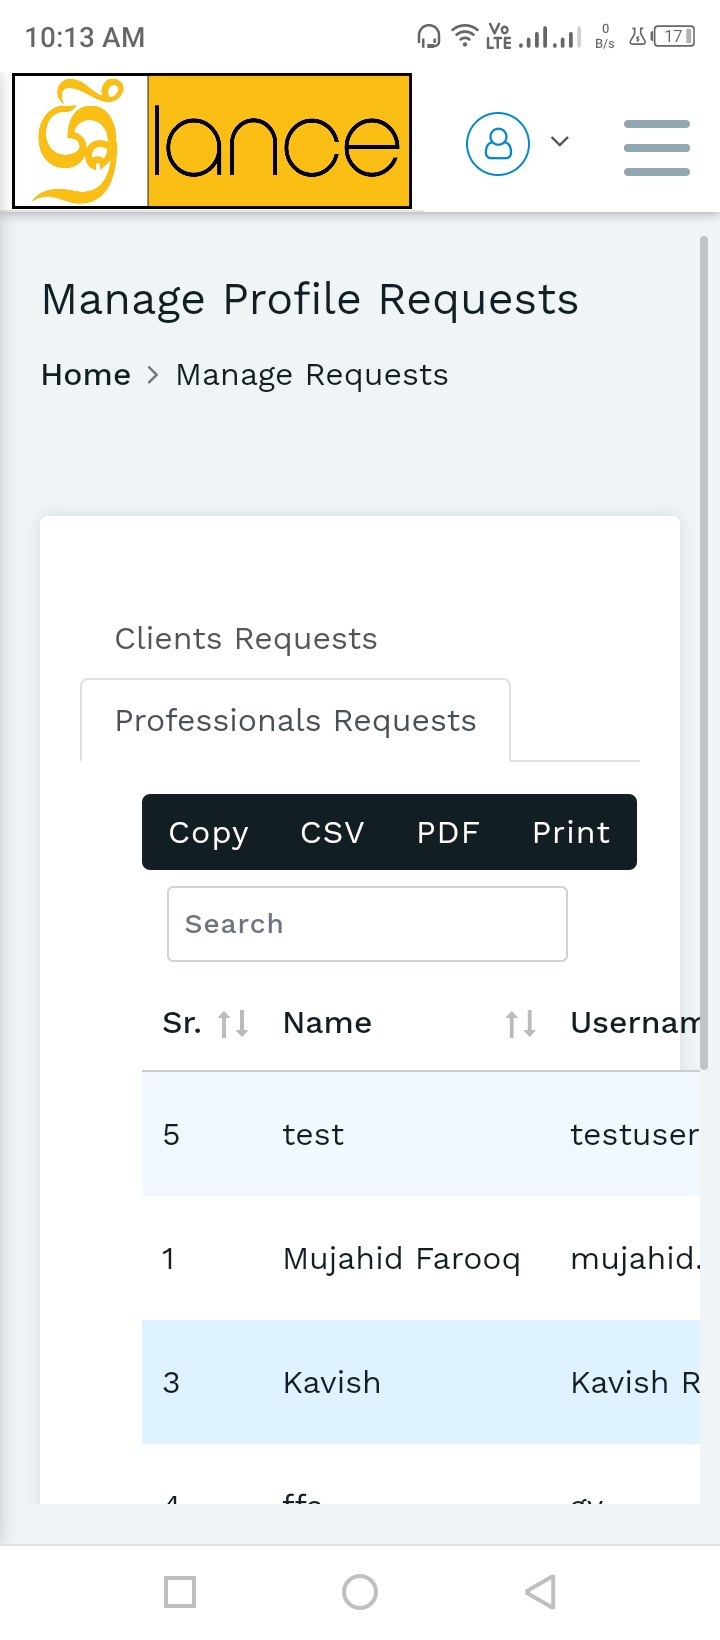The height and width of the screenshot is (1640, 720).
Task: Select the Professionals Requests tab
Action: point(295,721)
